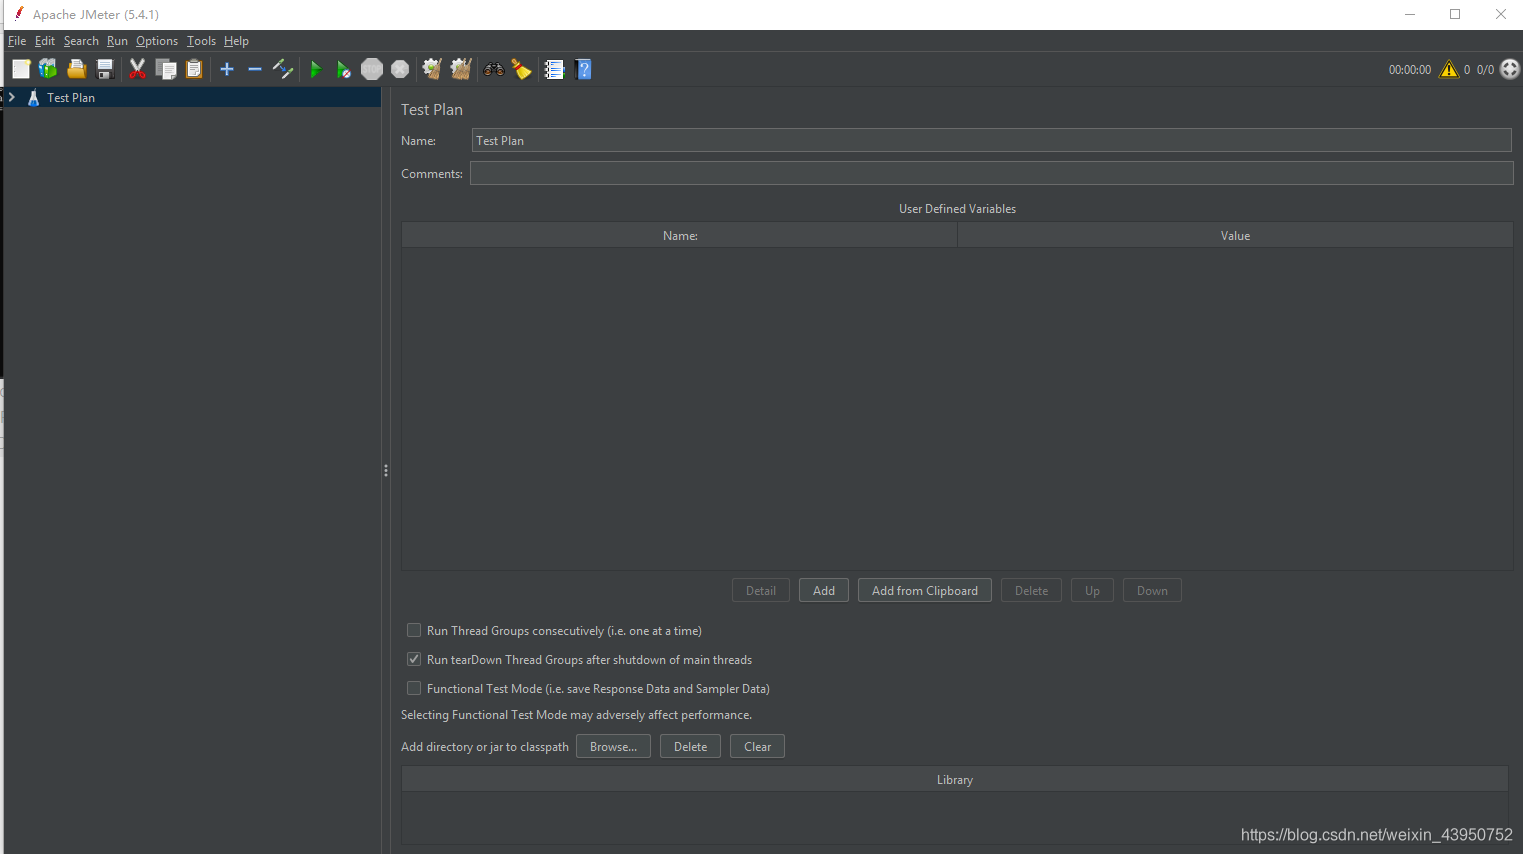This screenshot has width=1523, height=854.
Task: Click the Paste clipboard icon
Action: [194, 69]
